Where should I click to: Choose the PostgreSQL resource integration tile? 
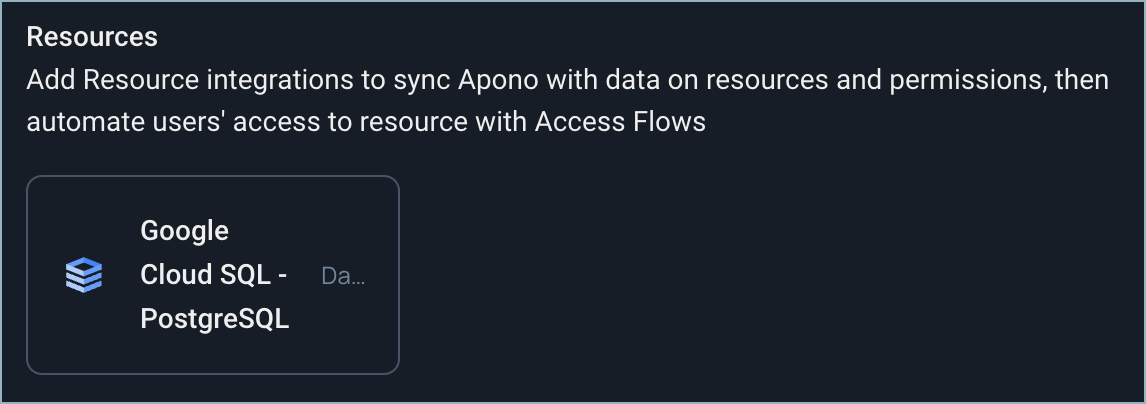[213, 275]
